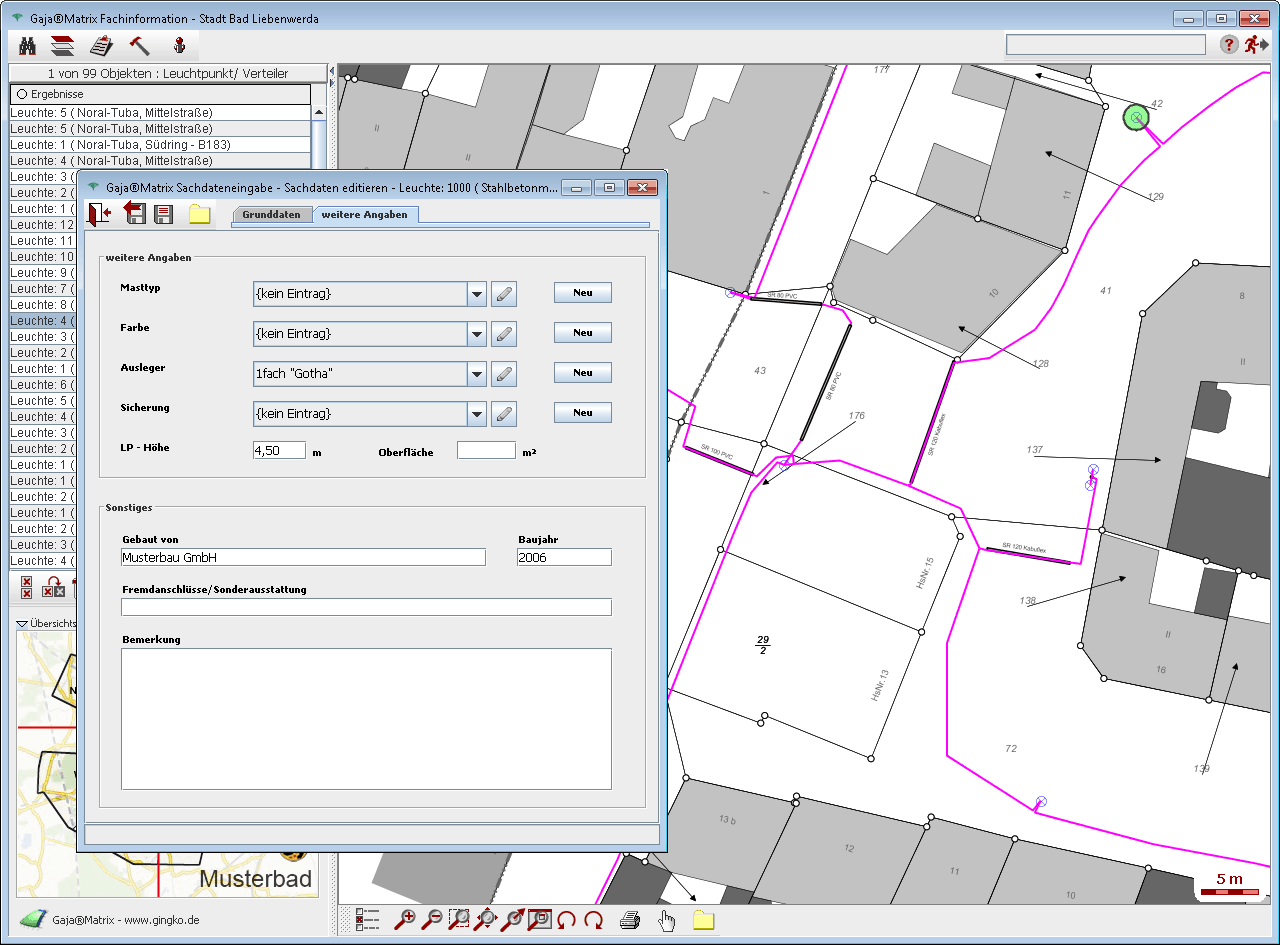This screenshot has height=945, width=1280.
Task: Click the zoom out magnifier
Action: (432, 920)
